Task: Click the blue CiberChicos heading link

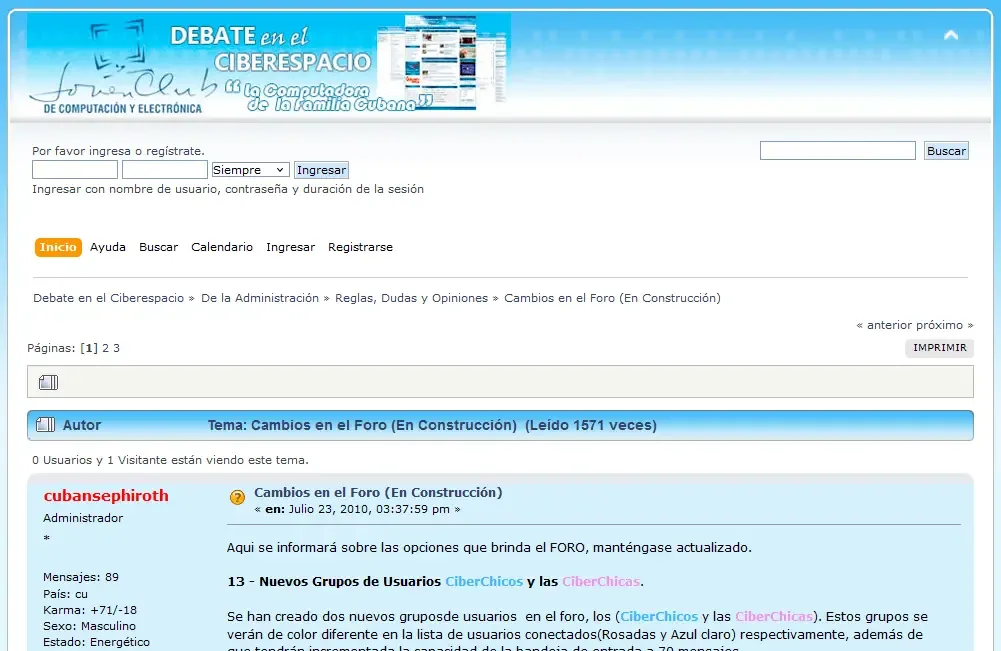Action: [x=484, y=581]
